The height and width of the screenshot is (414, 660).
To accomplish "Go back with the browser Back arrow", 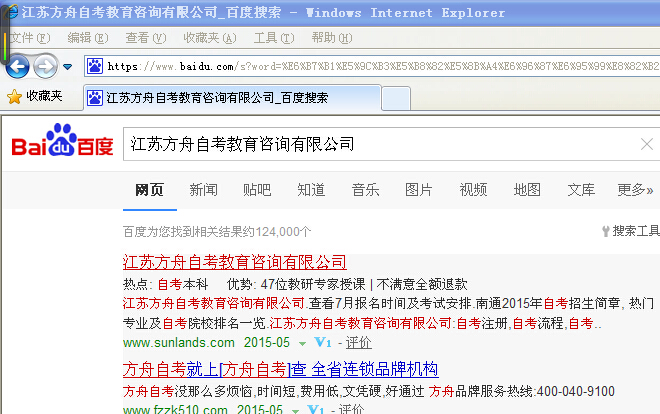I will coord(17,66).
